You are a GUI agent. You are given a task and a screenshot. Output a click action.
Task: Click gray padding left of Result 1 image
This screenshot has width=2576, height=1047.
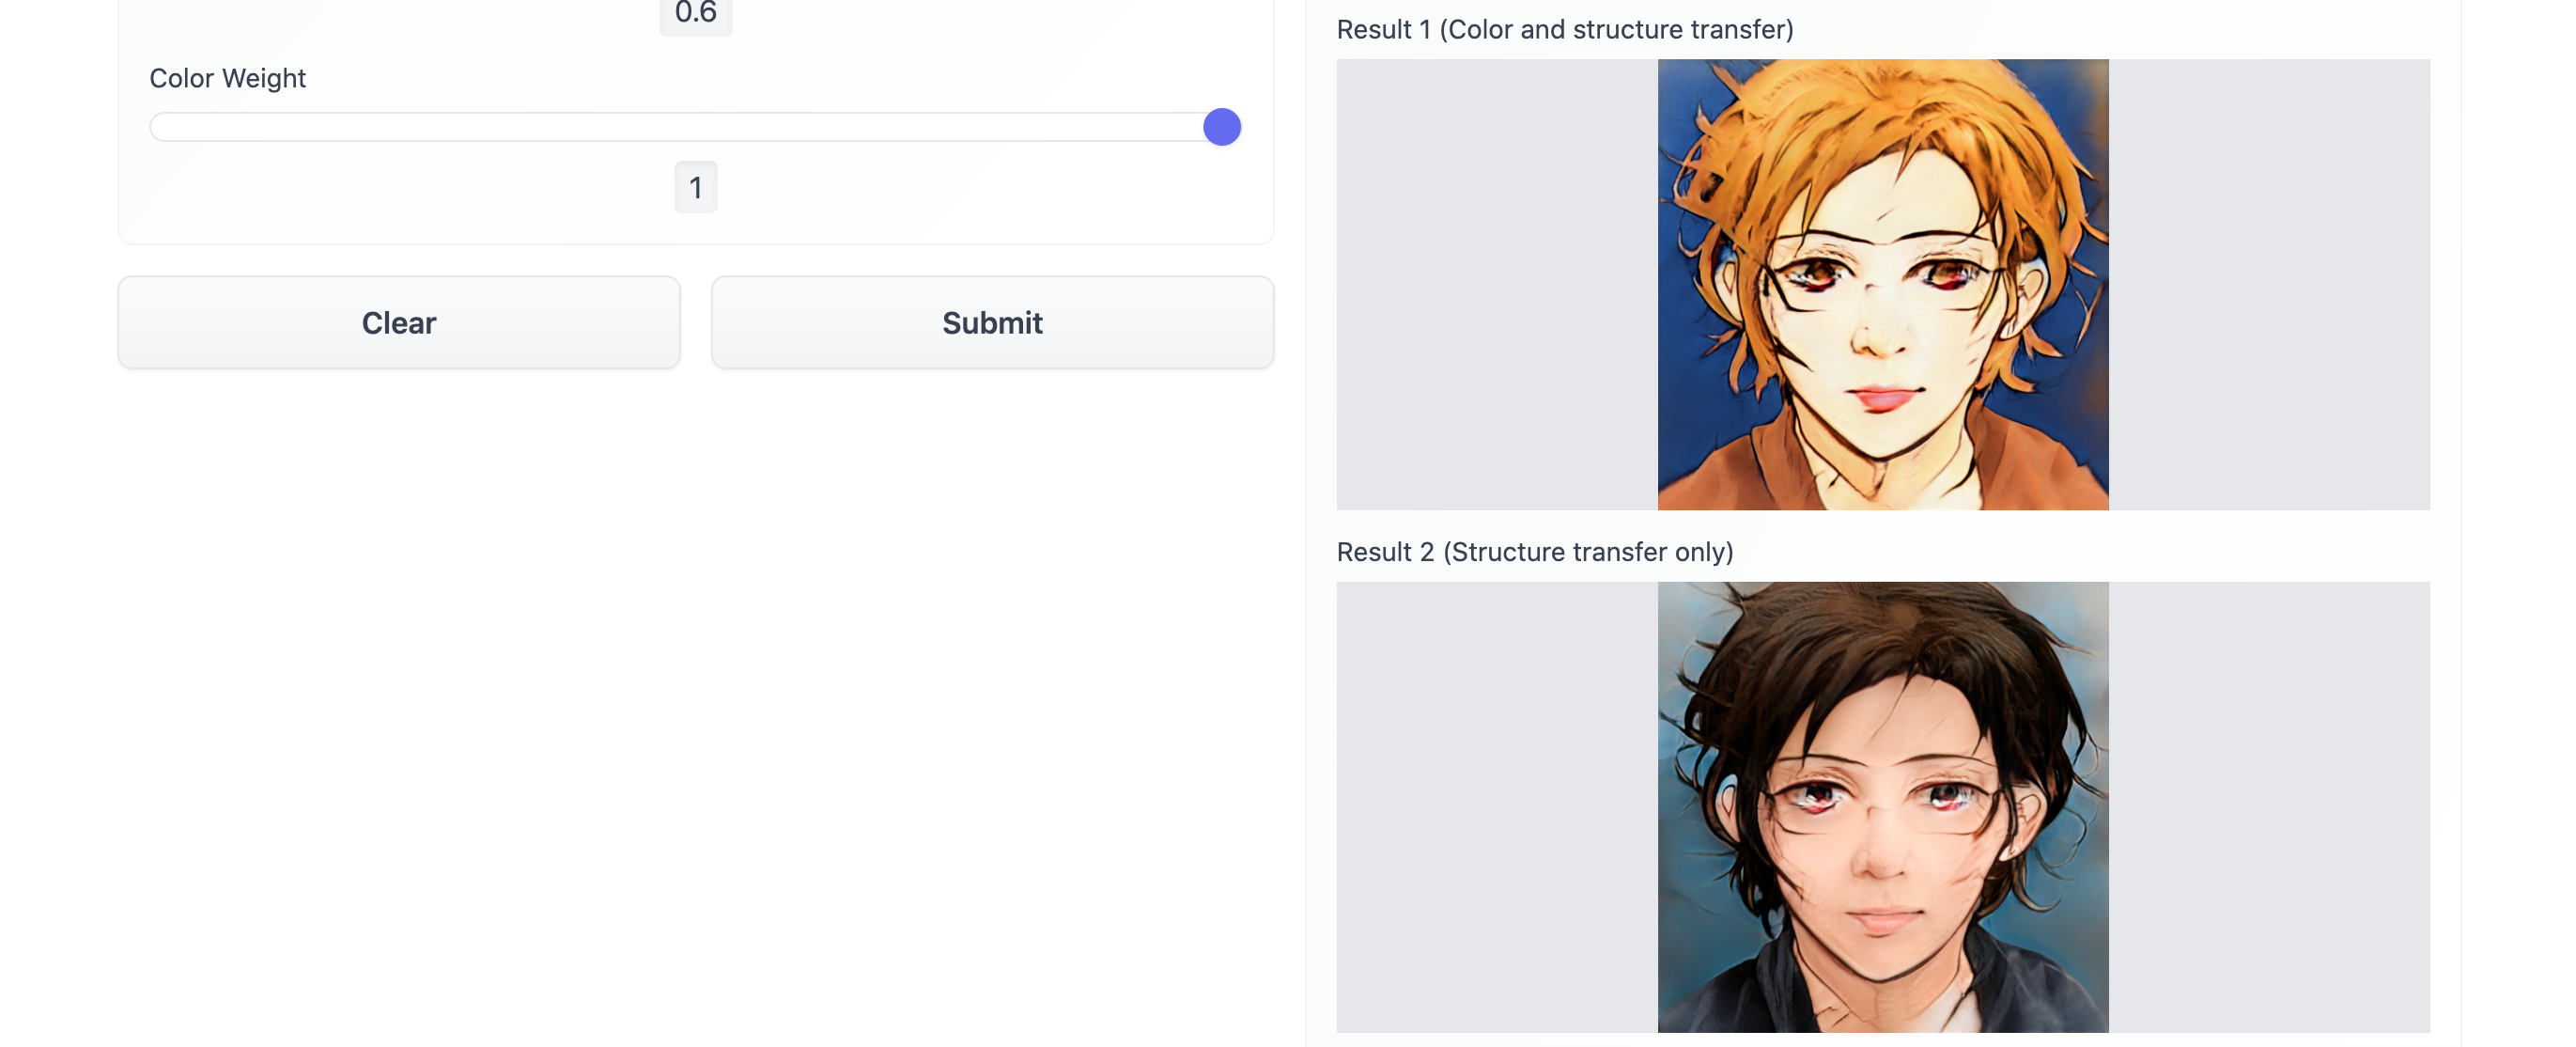click(x=1497, y=284)
